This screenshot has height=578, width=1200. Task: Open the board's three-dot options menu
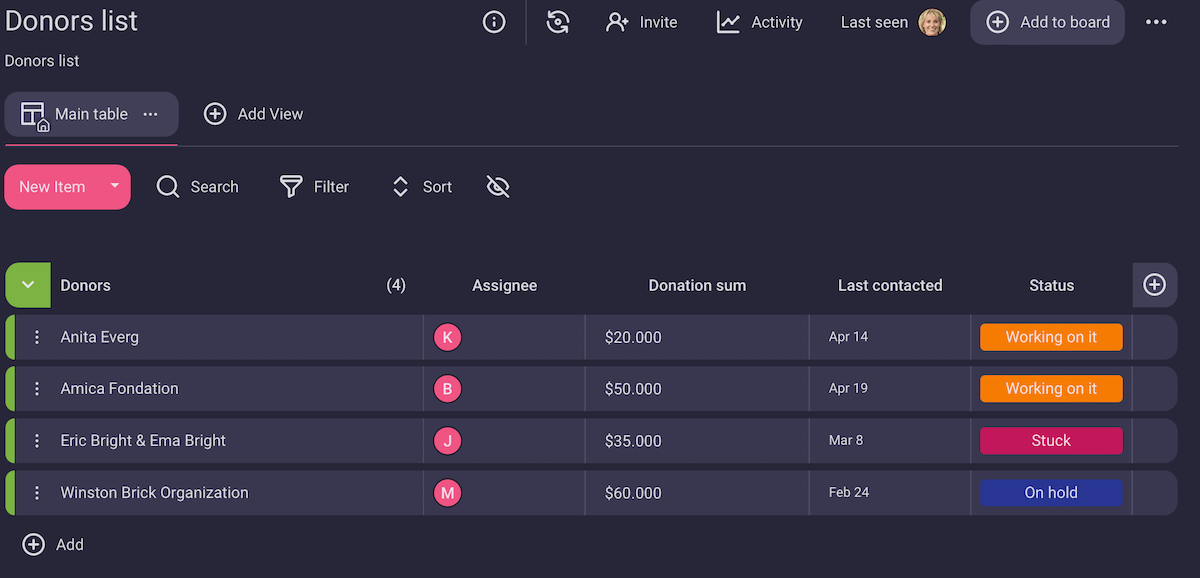[1156, 22]
